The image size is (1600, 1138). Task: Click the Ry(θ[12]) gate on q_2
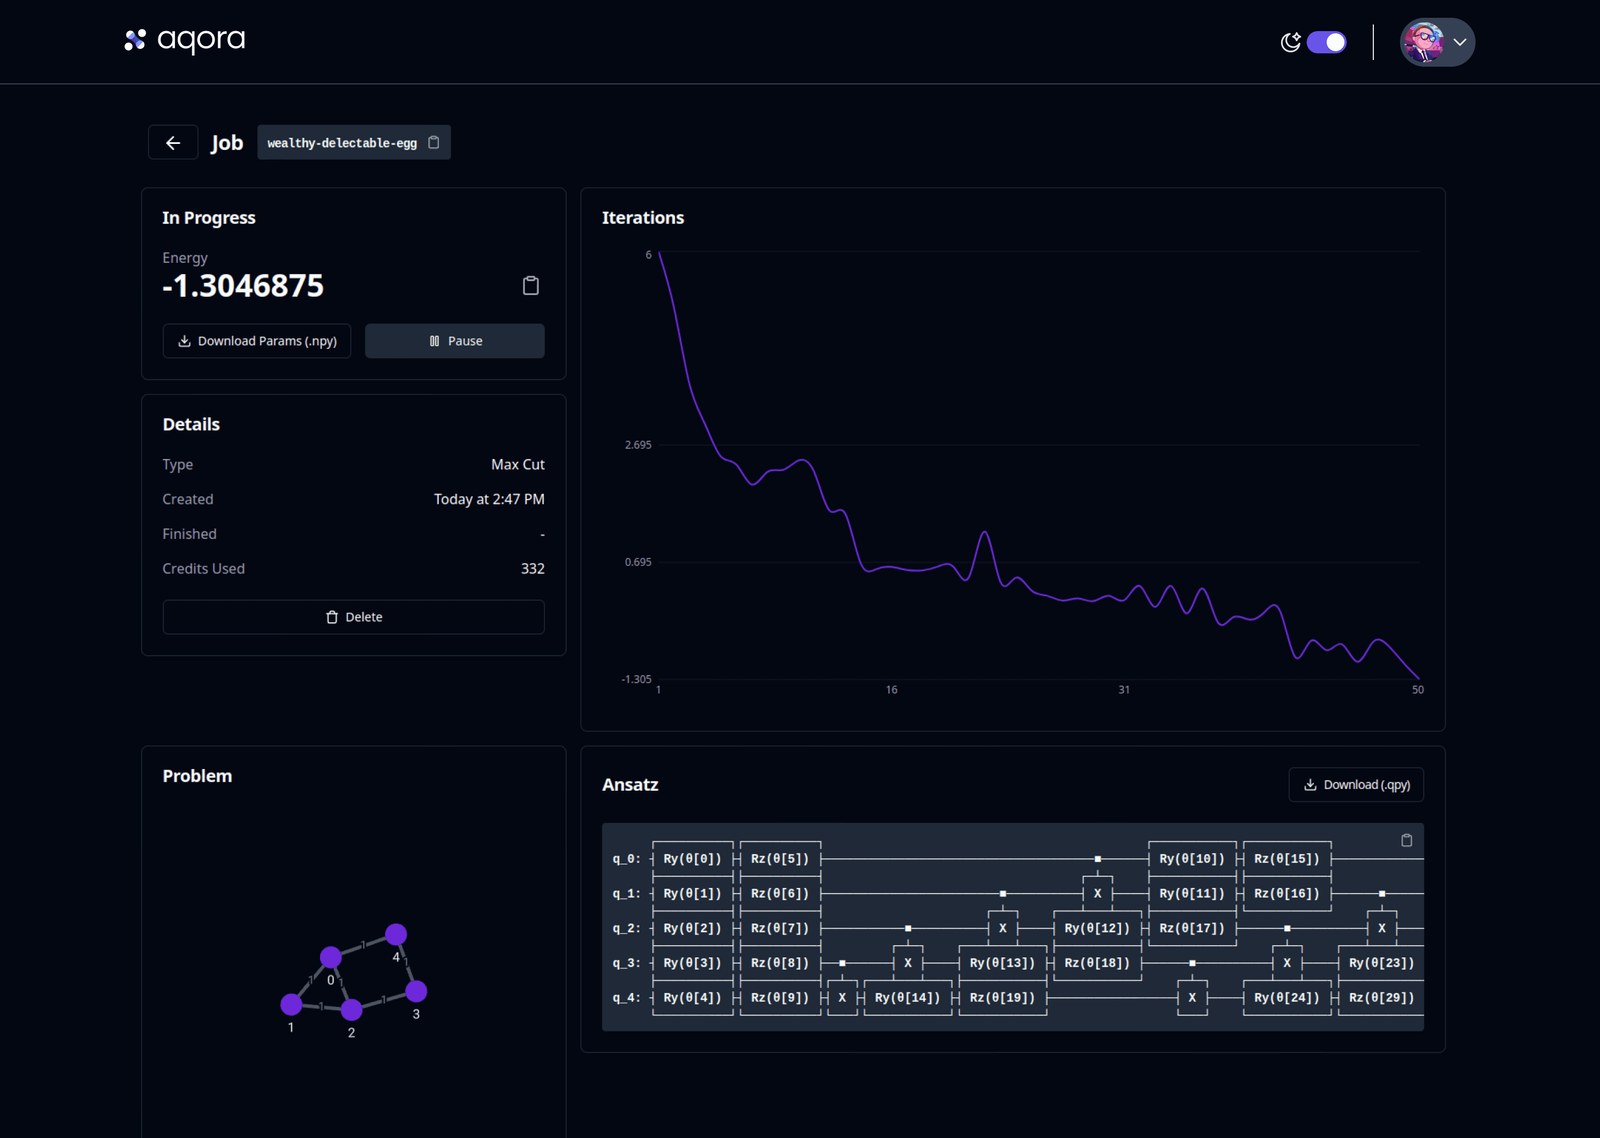pyautogui.click(x=1097, y=928)
